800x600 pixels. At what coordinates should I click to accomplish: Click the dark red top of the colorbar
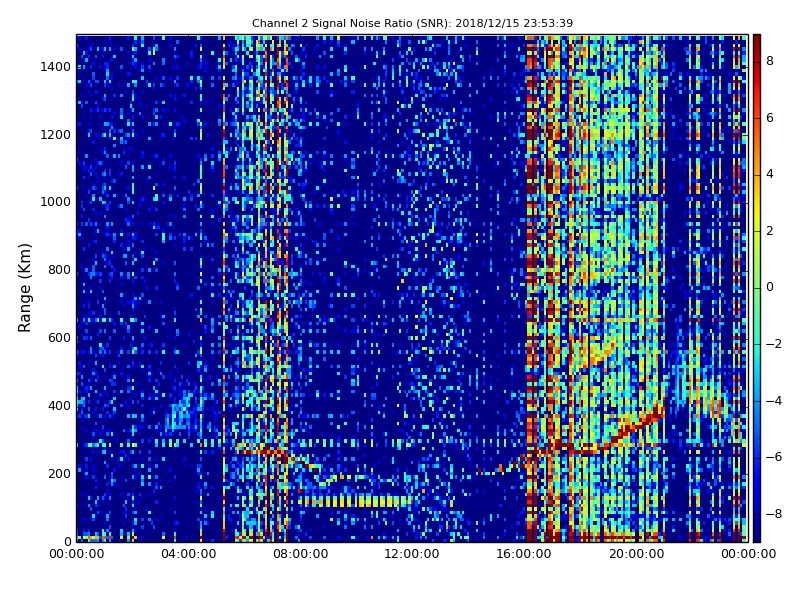(x=757, y=43)
